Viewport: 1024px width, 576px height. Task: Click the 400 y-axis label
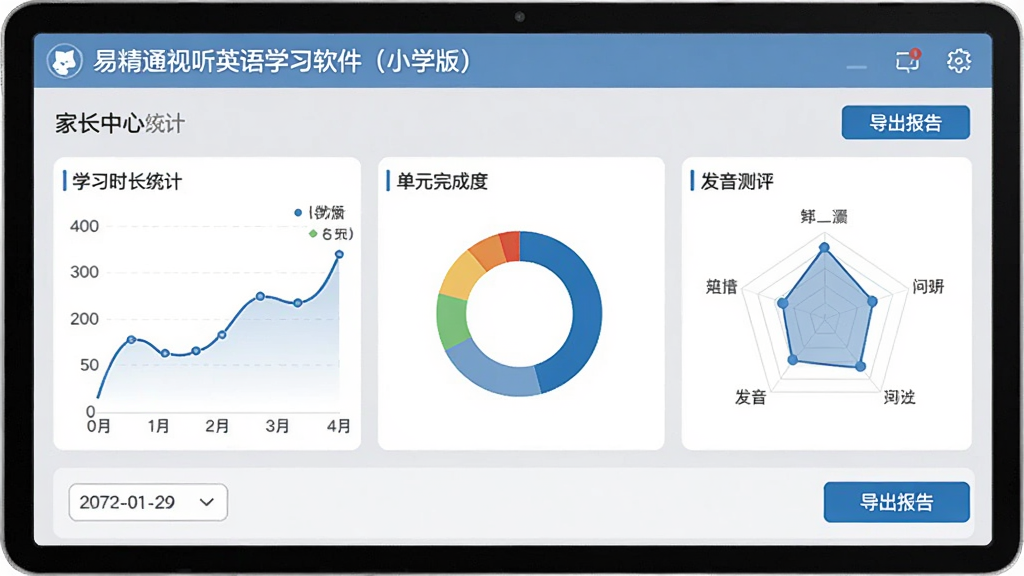point(84,227)
